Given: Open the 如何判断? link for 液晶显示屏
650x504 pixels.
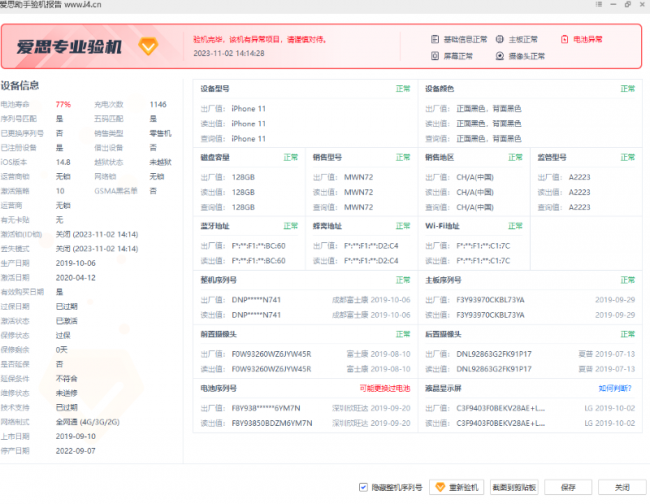Looking at the screenshot, I should pos(615,388).
